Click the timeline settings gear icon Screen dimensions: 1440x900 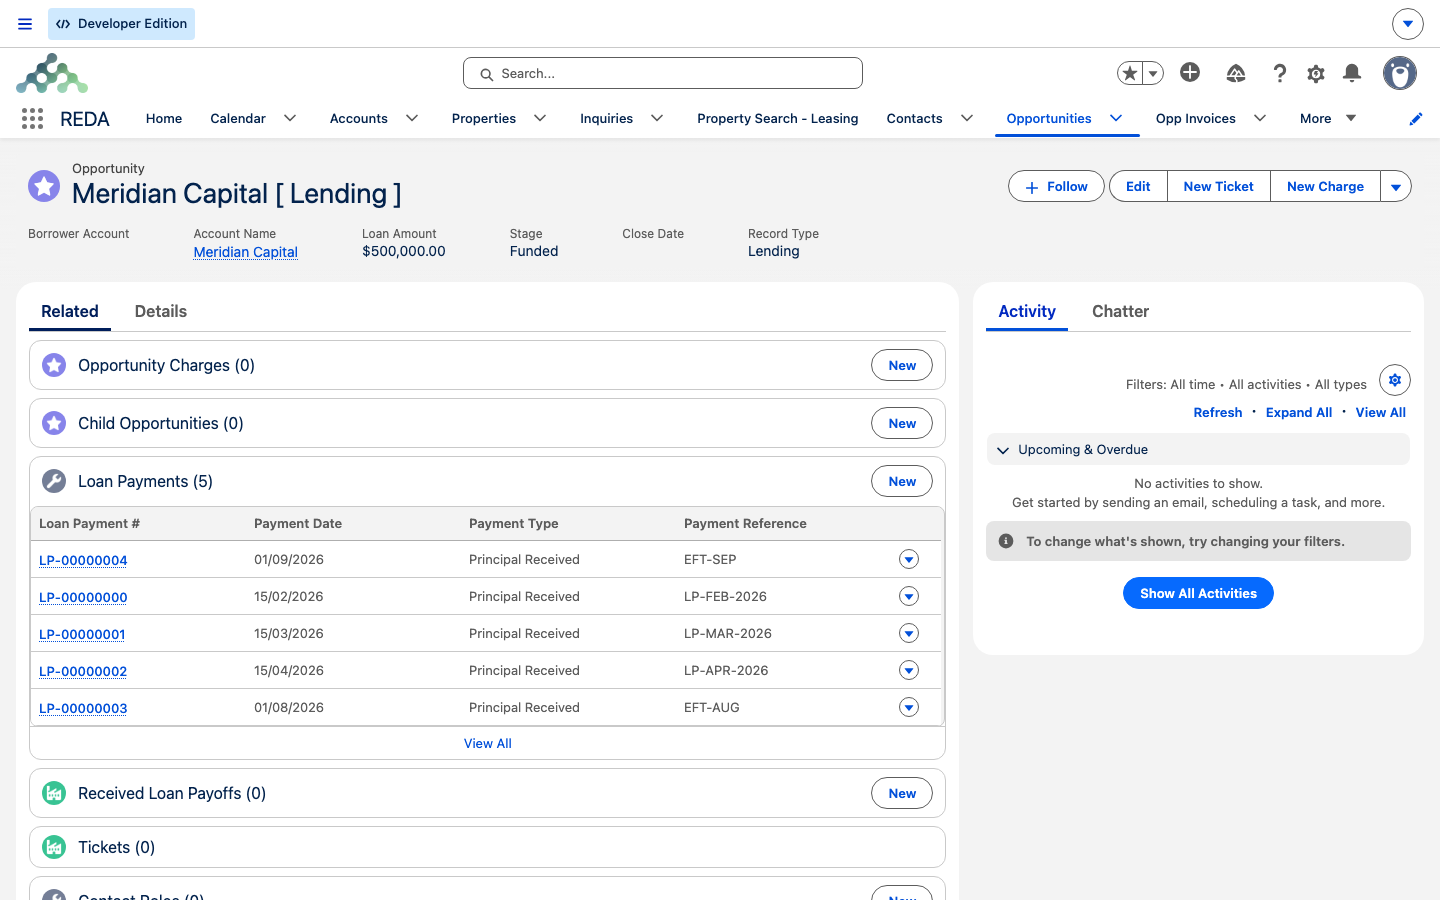point(1395,380)
